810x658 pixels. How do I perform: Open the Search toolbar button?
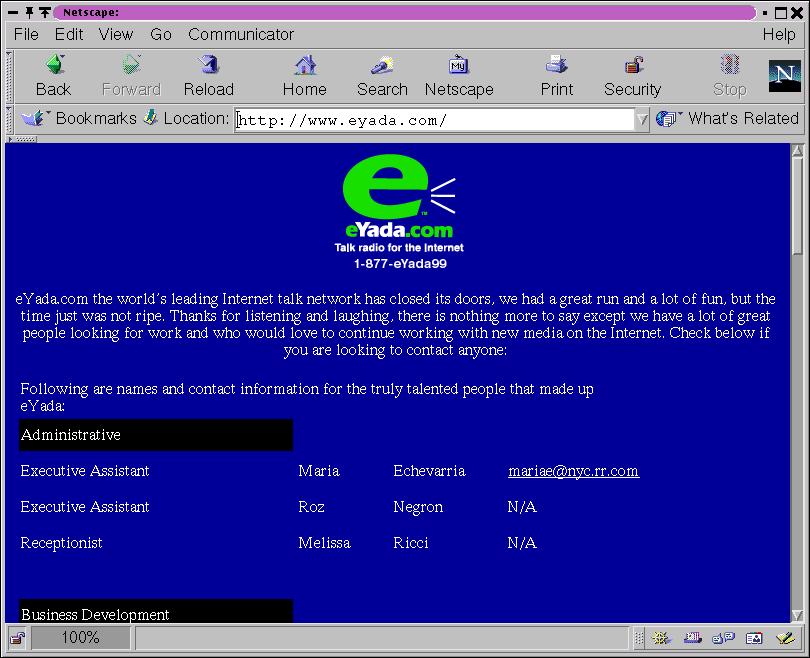point(382,65)
